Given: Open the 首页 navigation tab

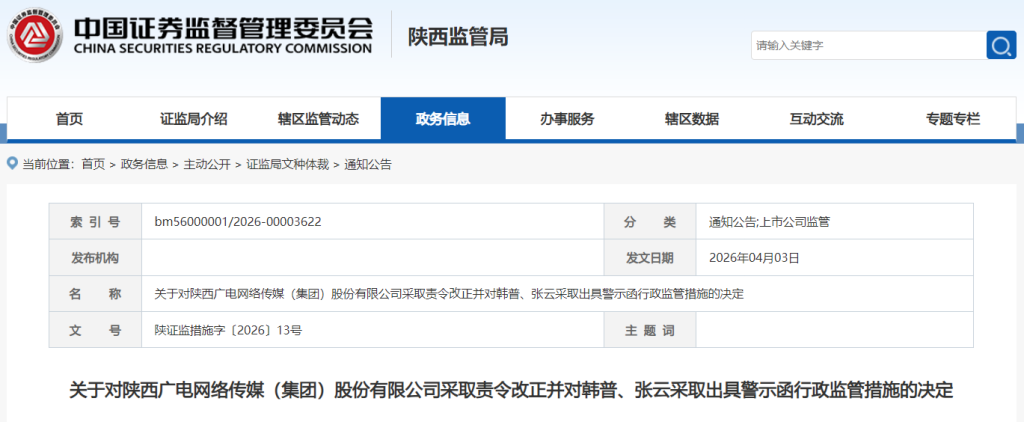Looking at the screenshot, I should tap(69, 119).
